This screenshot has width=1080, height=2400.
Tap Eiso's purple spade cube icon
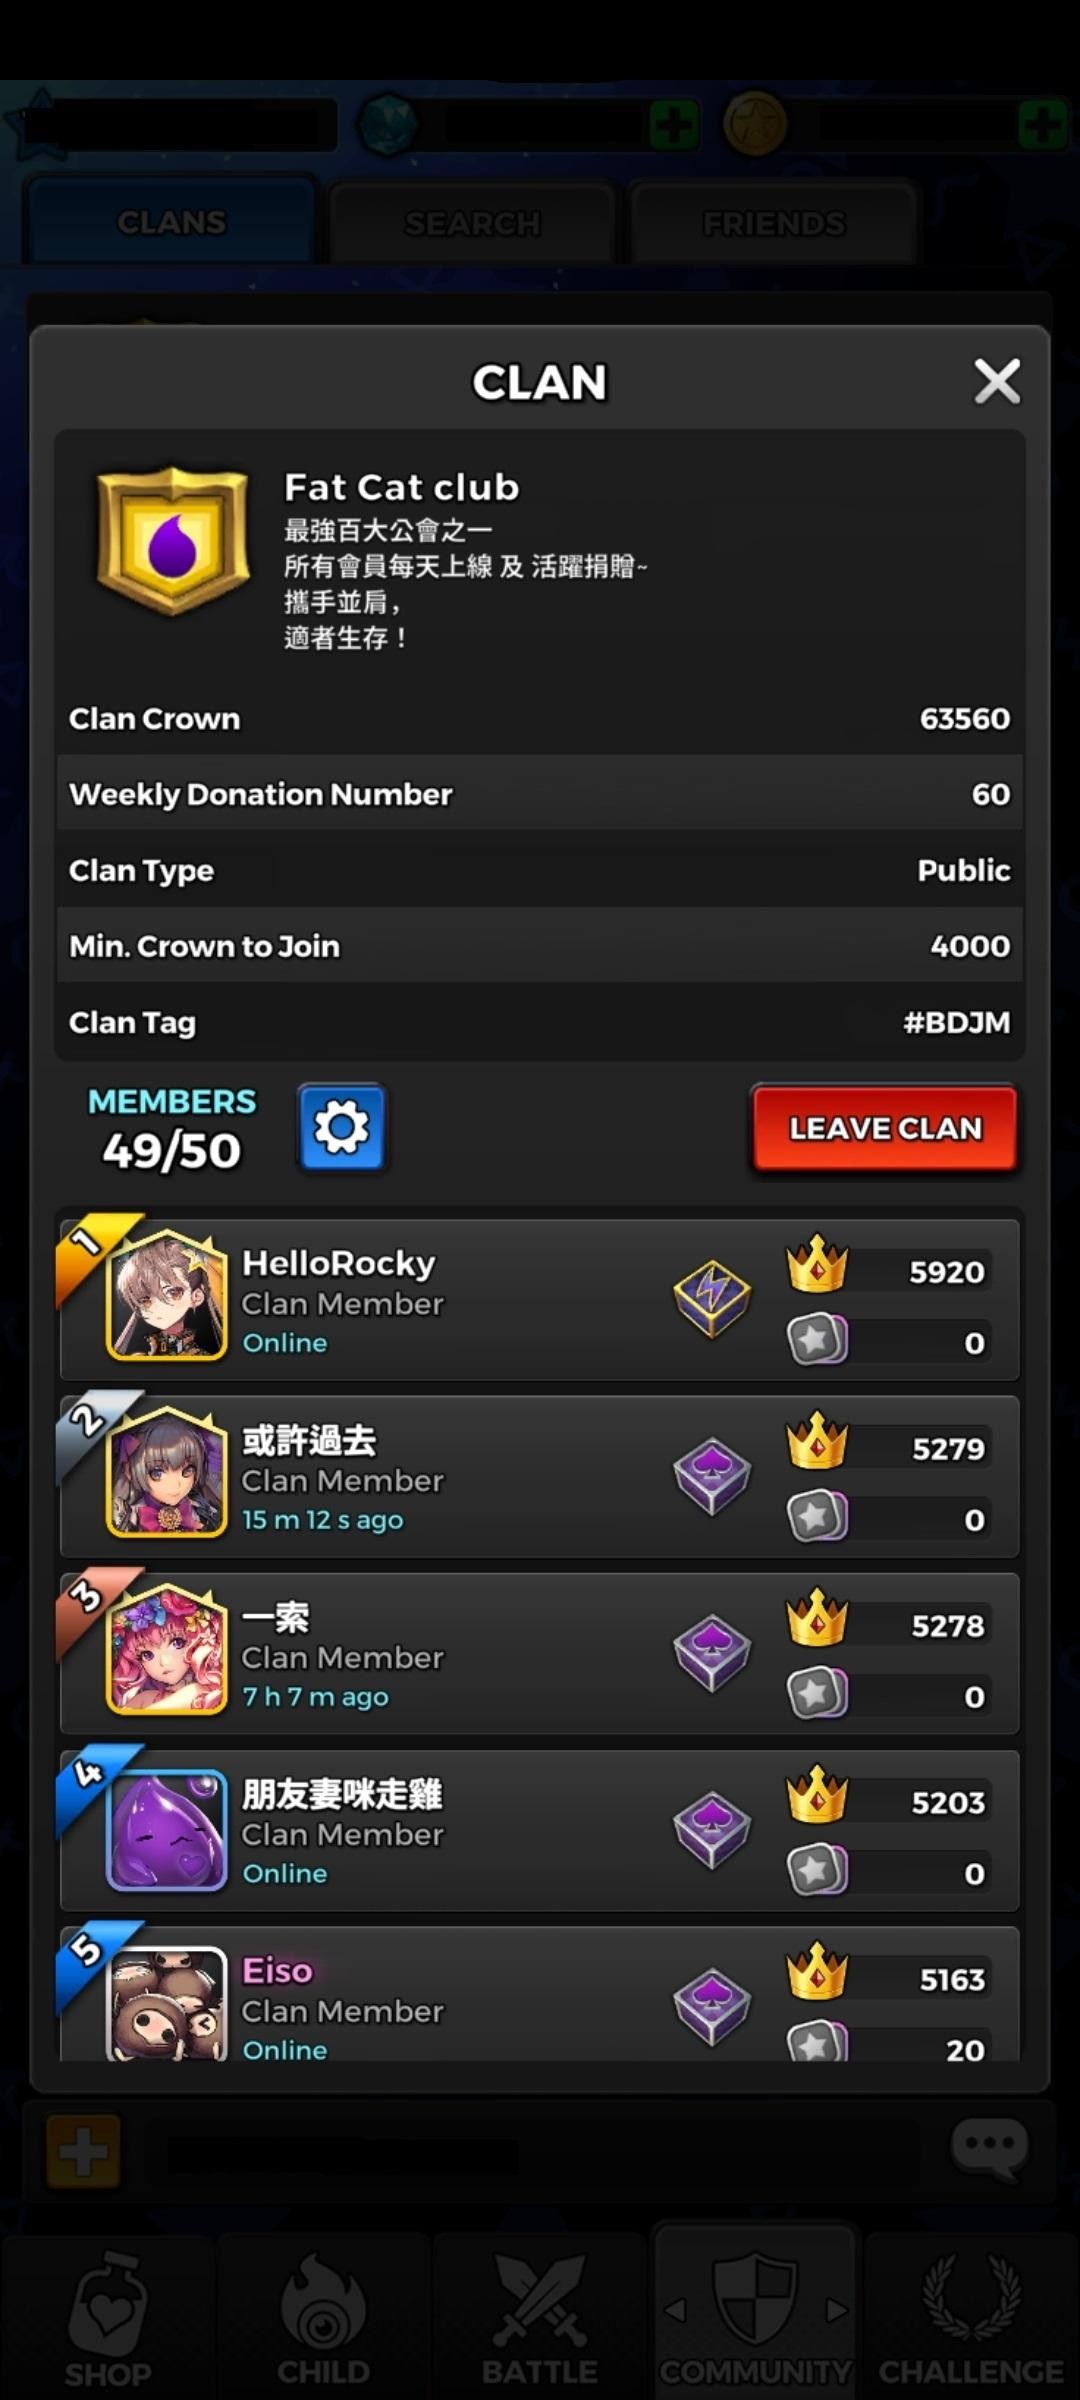(x=712, y=2007)
